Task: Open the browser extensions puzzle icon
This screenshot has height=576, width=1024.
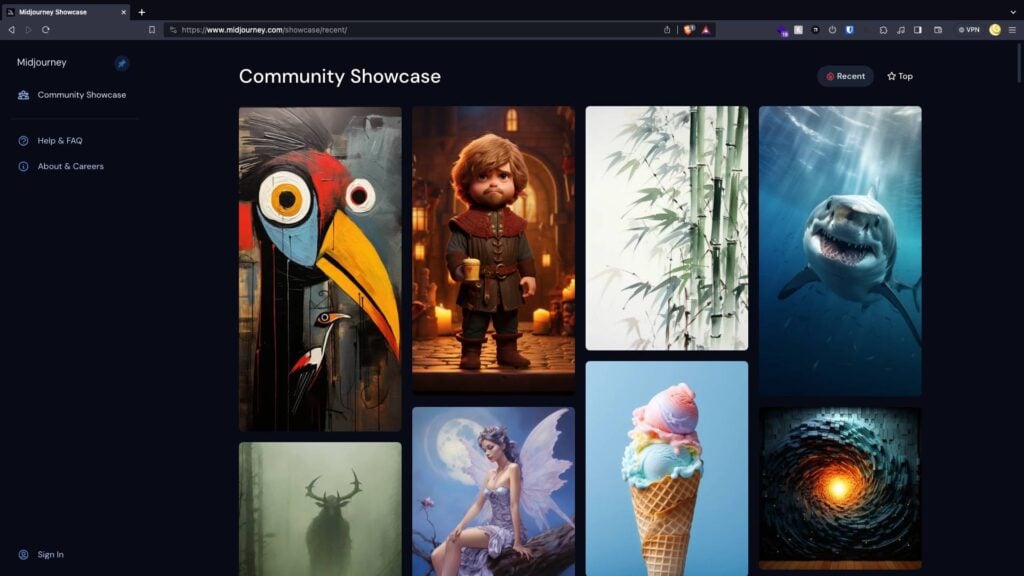Action: 883,30
